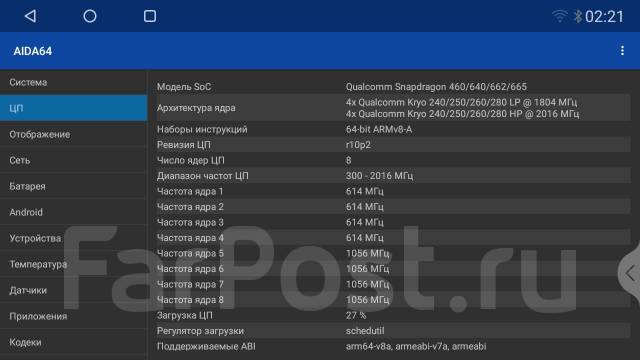Select the Загрузка ЦП row label

[x=184, y=316]
